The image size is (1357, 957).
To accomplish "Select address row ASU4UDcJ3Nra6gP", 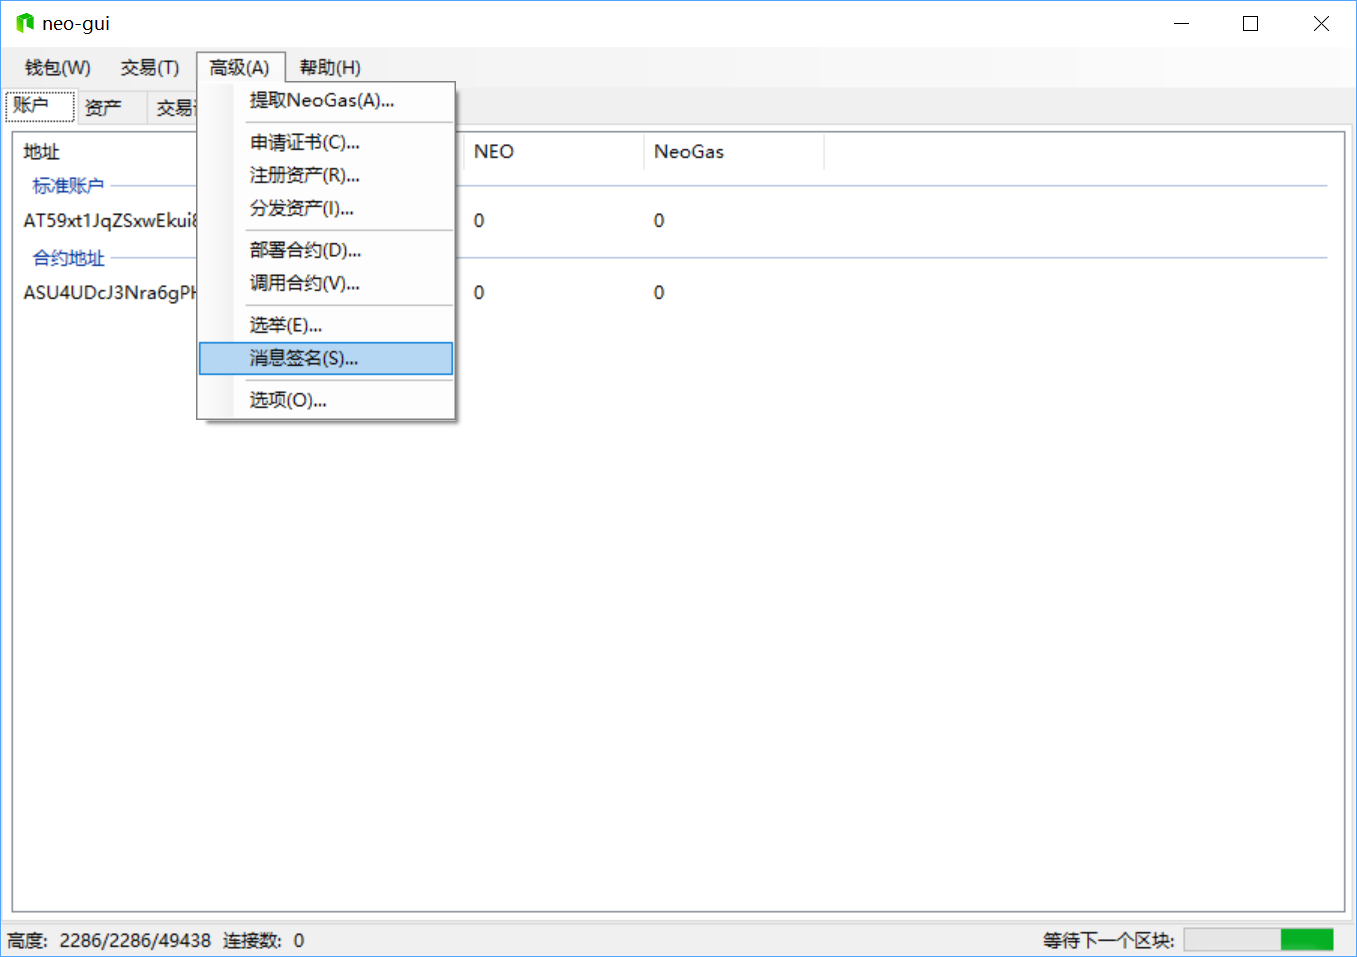I will point(110,293).
